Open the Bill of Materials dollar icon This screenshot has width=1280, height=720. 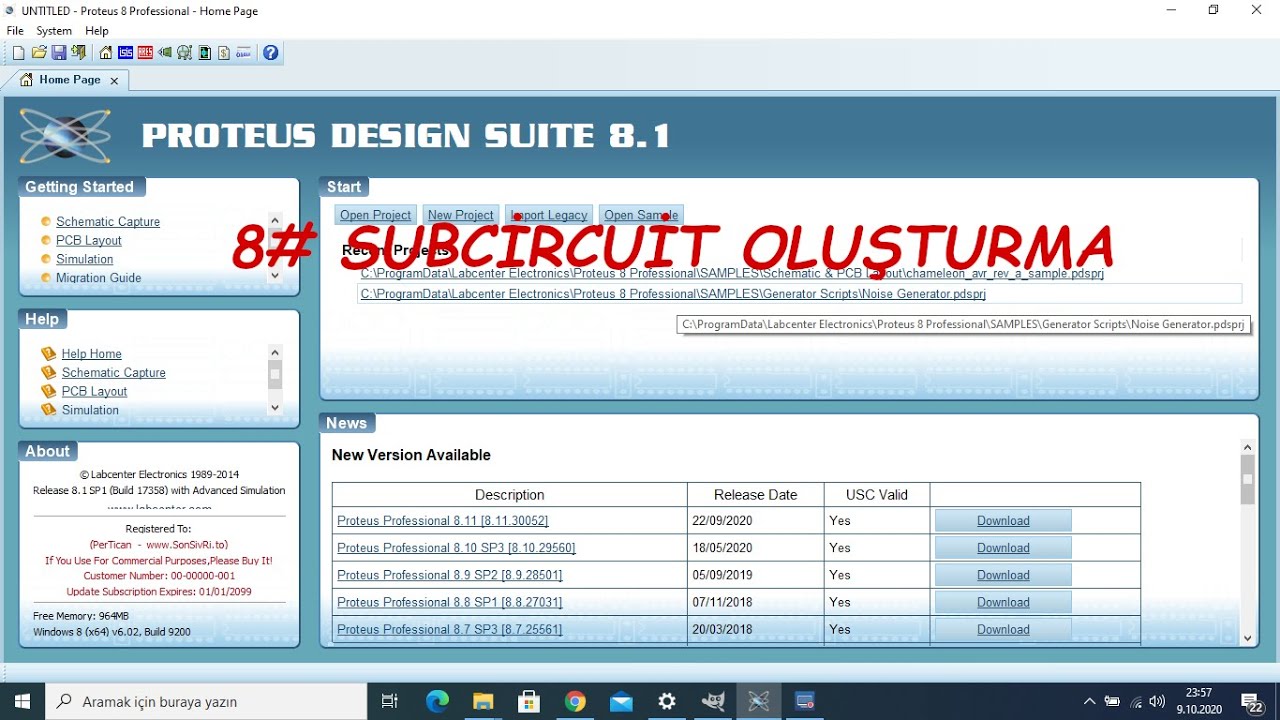[x=224, y=53]
